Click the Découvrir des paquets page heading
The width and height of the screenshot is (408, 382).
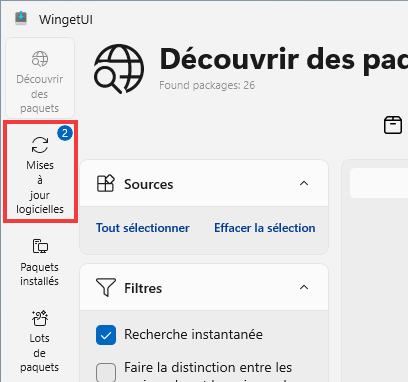pyautogui.click(x=284, y=60)
